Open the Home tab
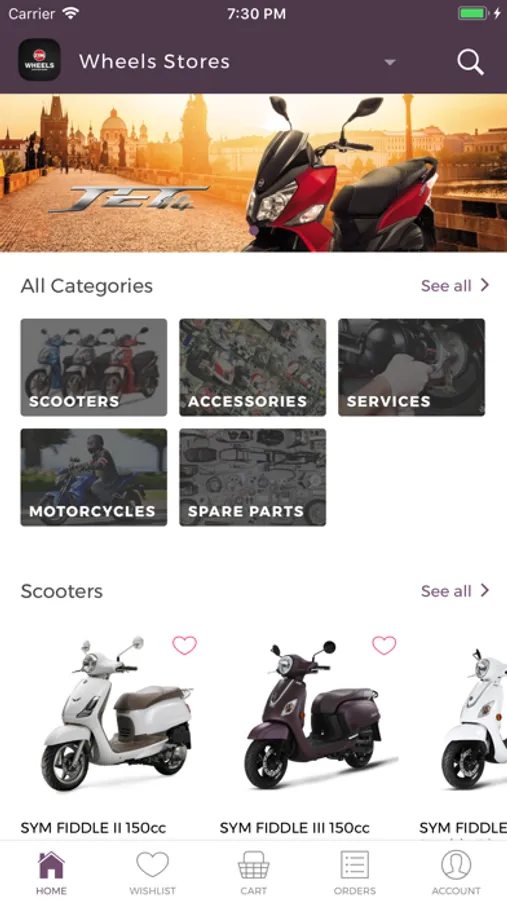 pos(51,873)
